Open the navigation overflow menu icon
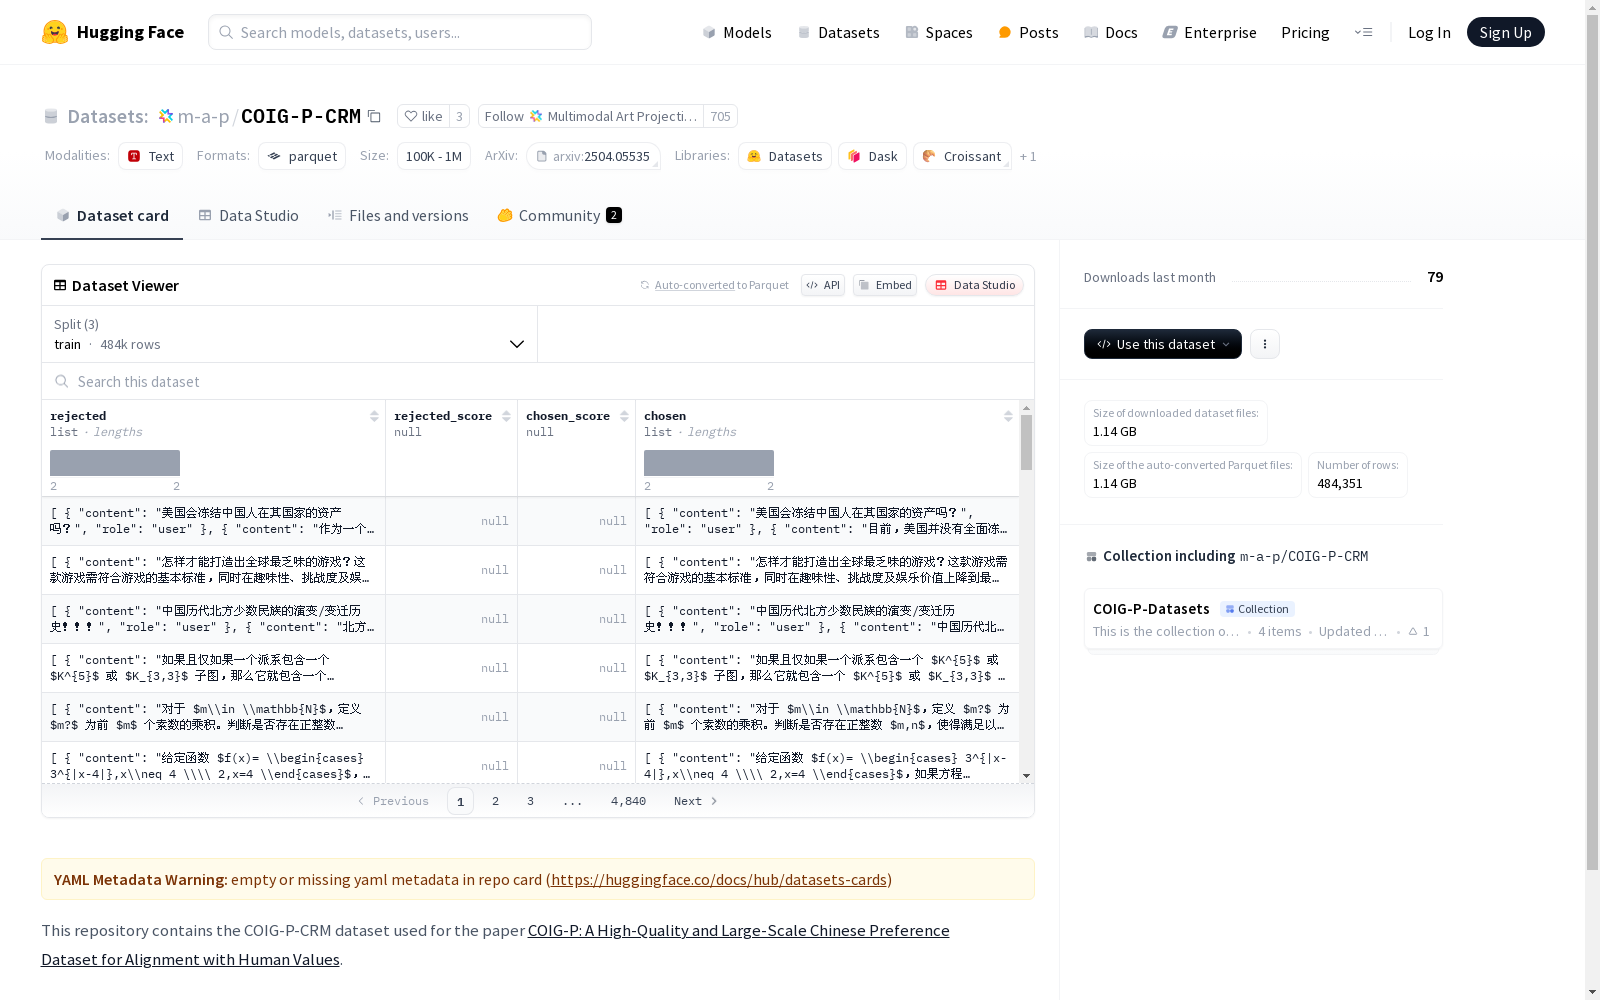This screenshot has width=1600, height=1000. pos(1363,32)
